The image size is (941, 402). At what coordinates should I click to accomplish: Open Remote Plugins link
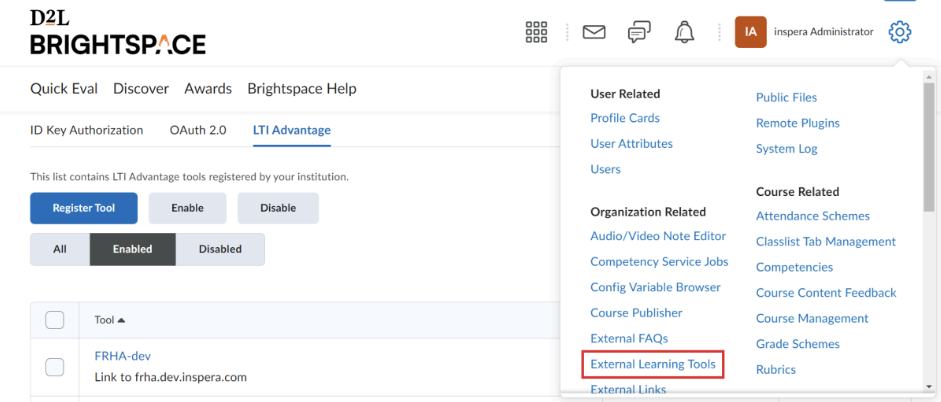point(798,124)
